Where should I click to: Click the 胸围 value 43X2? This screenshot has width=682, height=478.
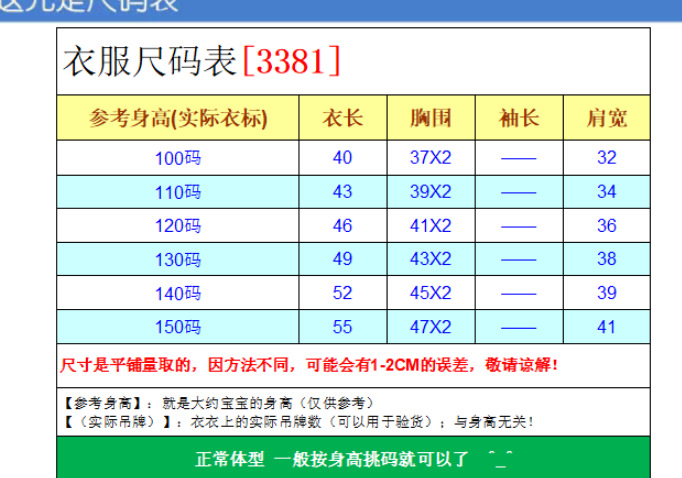[431, 259]
